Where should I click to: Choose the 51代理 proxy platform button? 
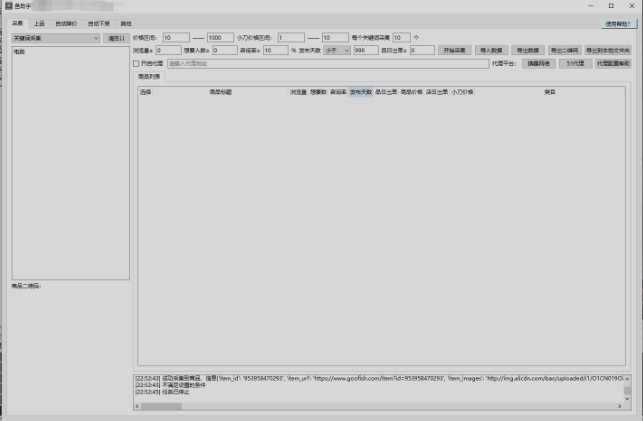(x=574, y=63)
